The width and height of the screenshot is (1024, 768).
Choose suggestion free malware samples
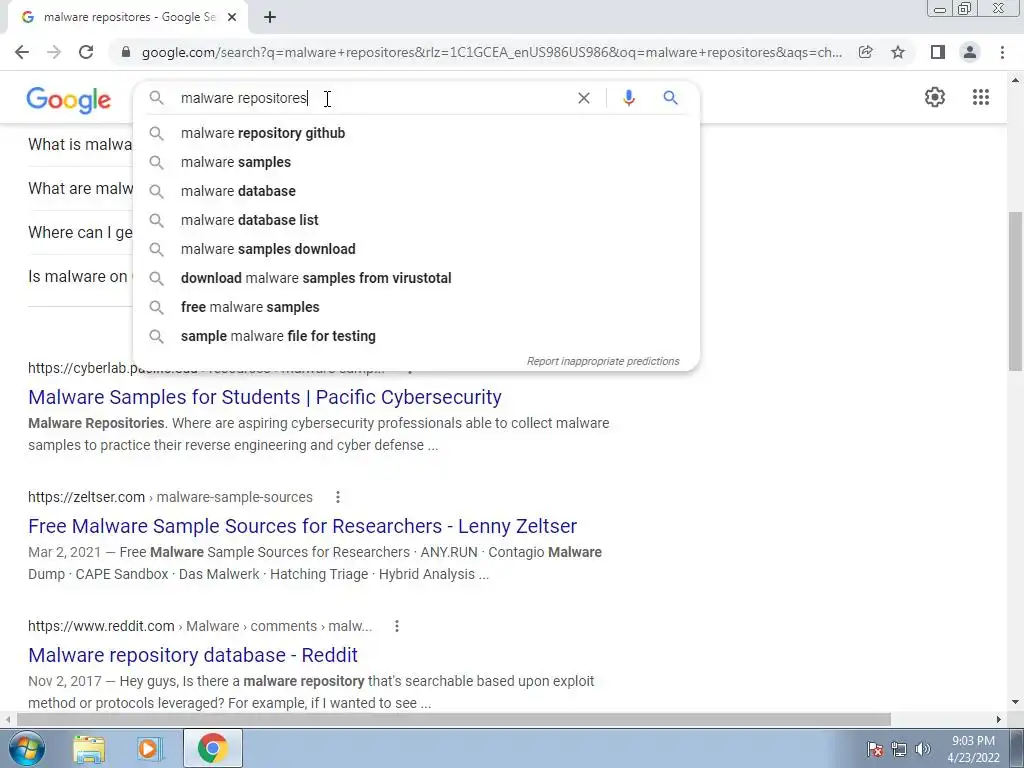pos(416,307)
